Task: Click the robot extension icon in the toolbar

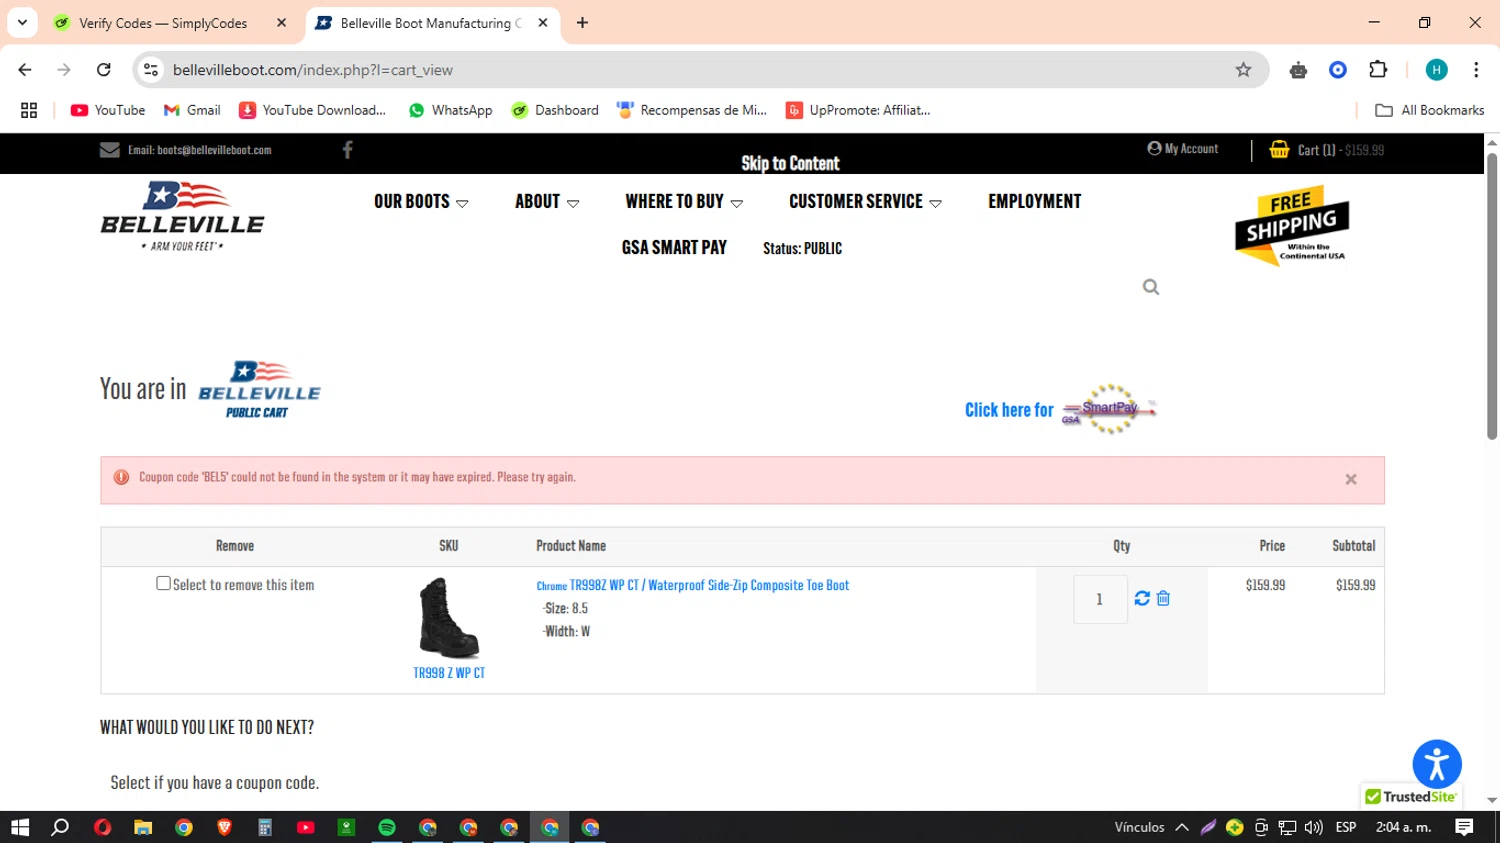Action: pos(1298,70)
